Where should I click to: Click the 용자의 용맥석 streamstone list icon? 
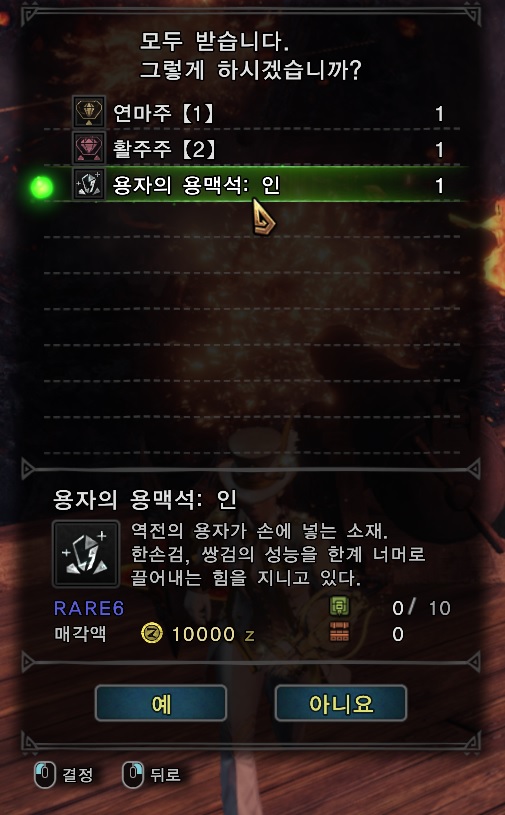pos(88,185)
